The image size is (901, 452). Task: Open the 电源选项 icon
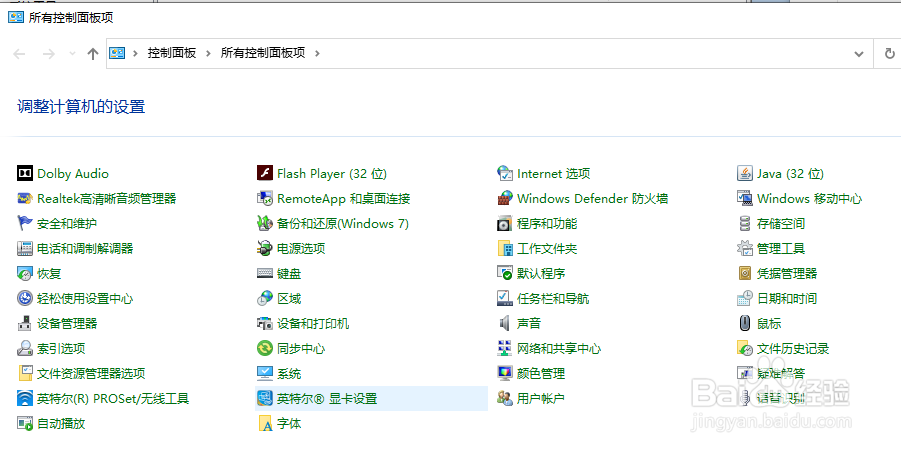(x=265, y=248)
